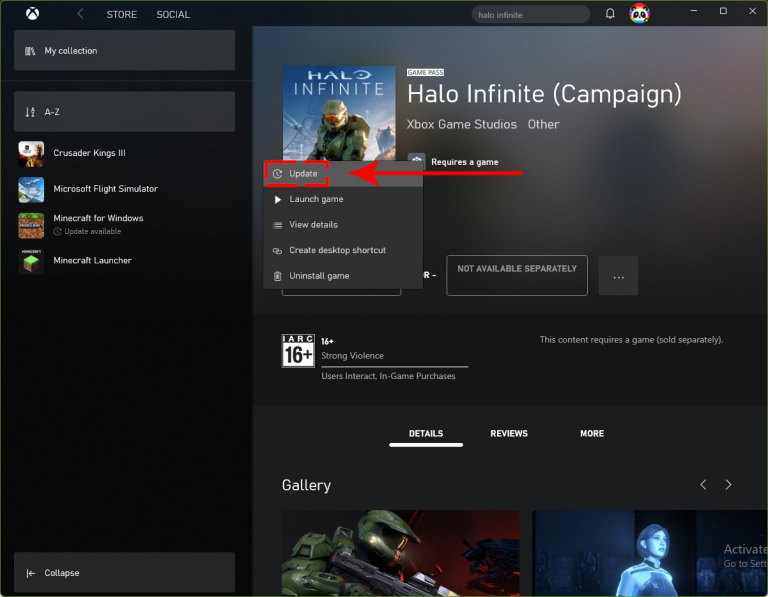This screenshot has height=597, width=768.
Task: Click the Collapse sidebar arrow icon
Action: coord(30,573)
